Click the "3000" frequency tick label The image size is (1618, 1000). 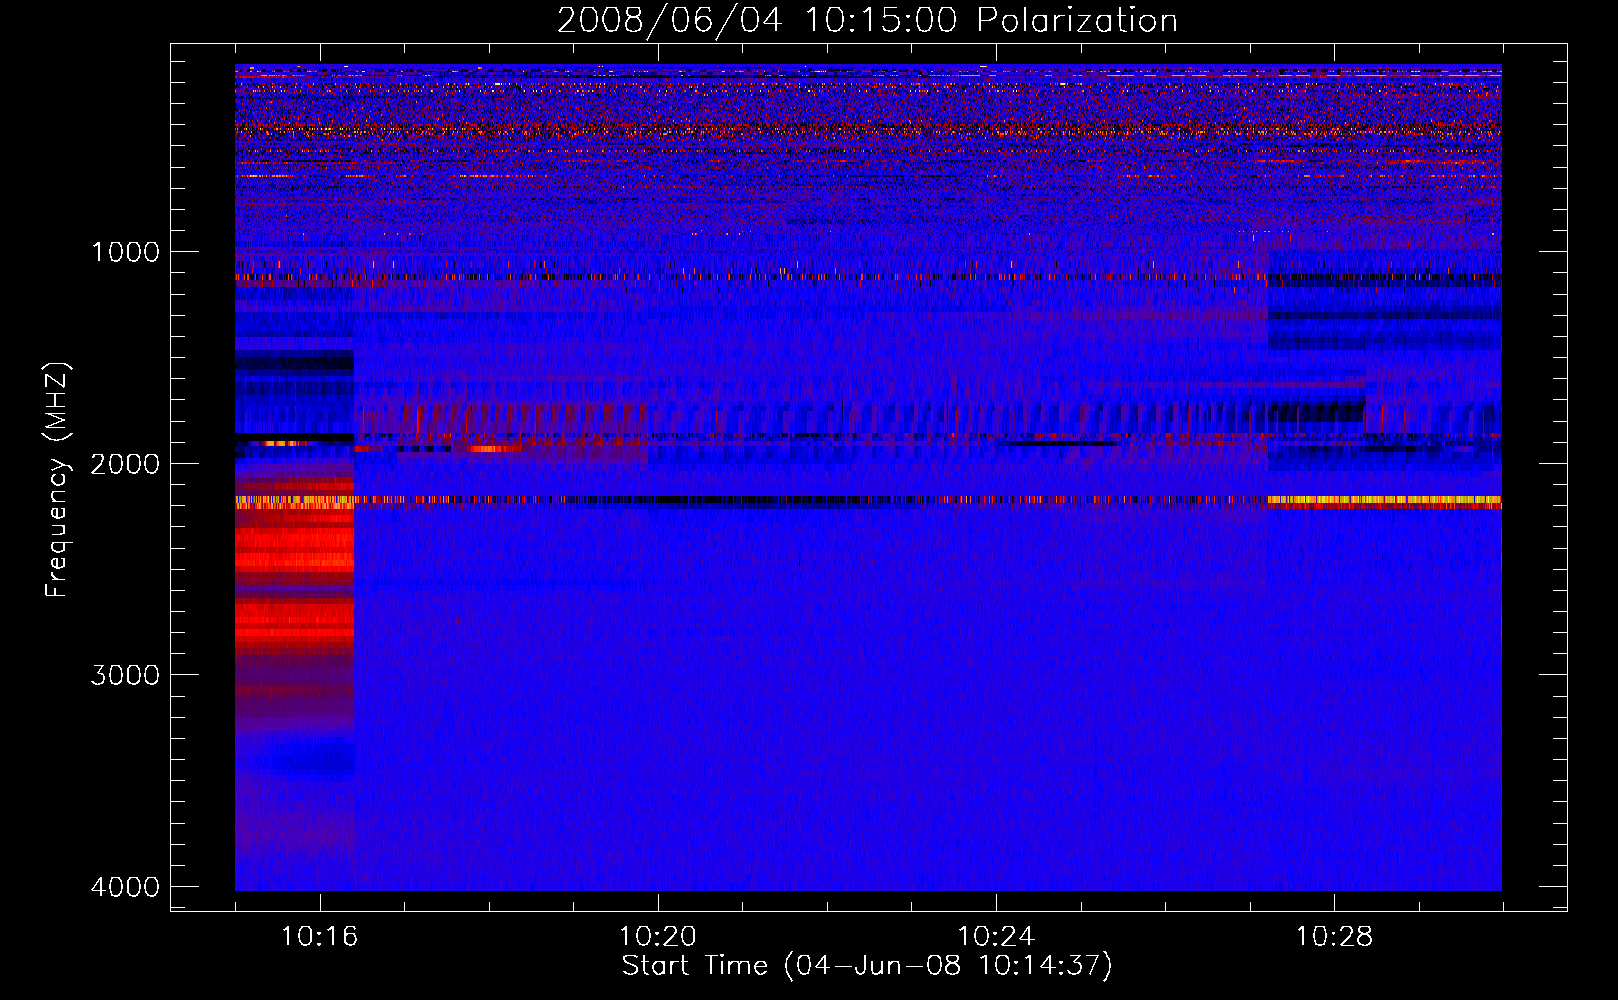[x=125, y=675]
